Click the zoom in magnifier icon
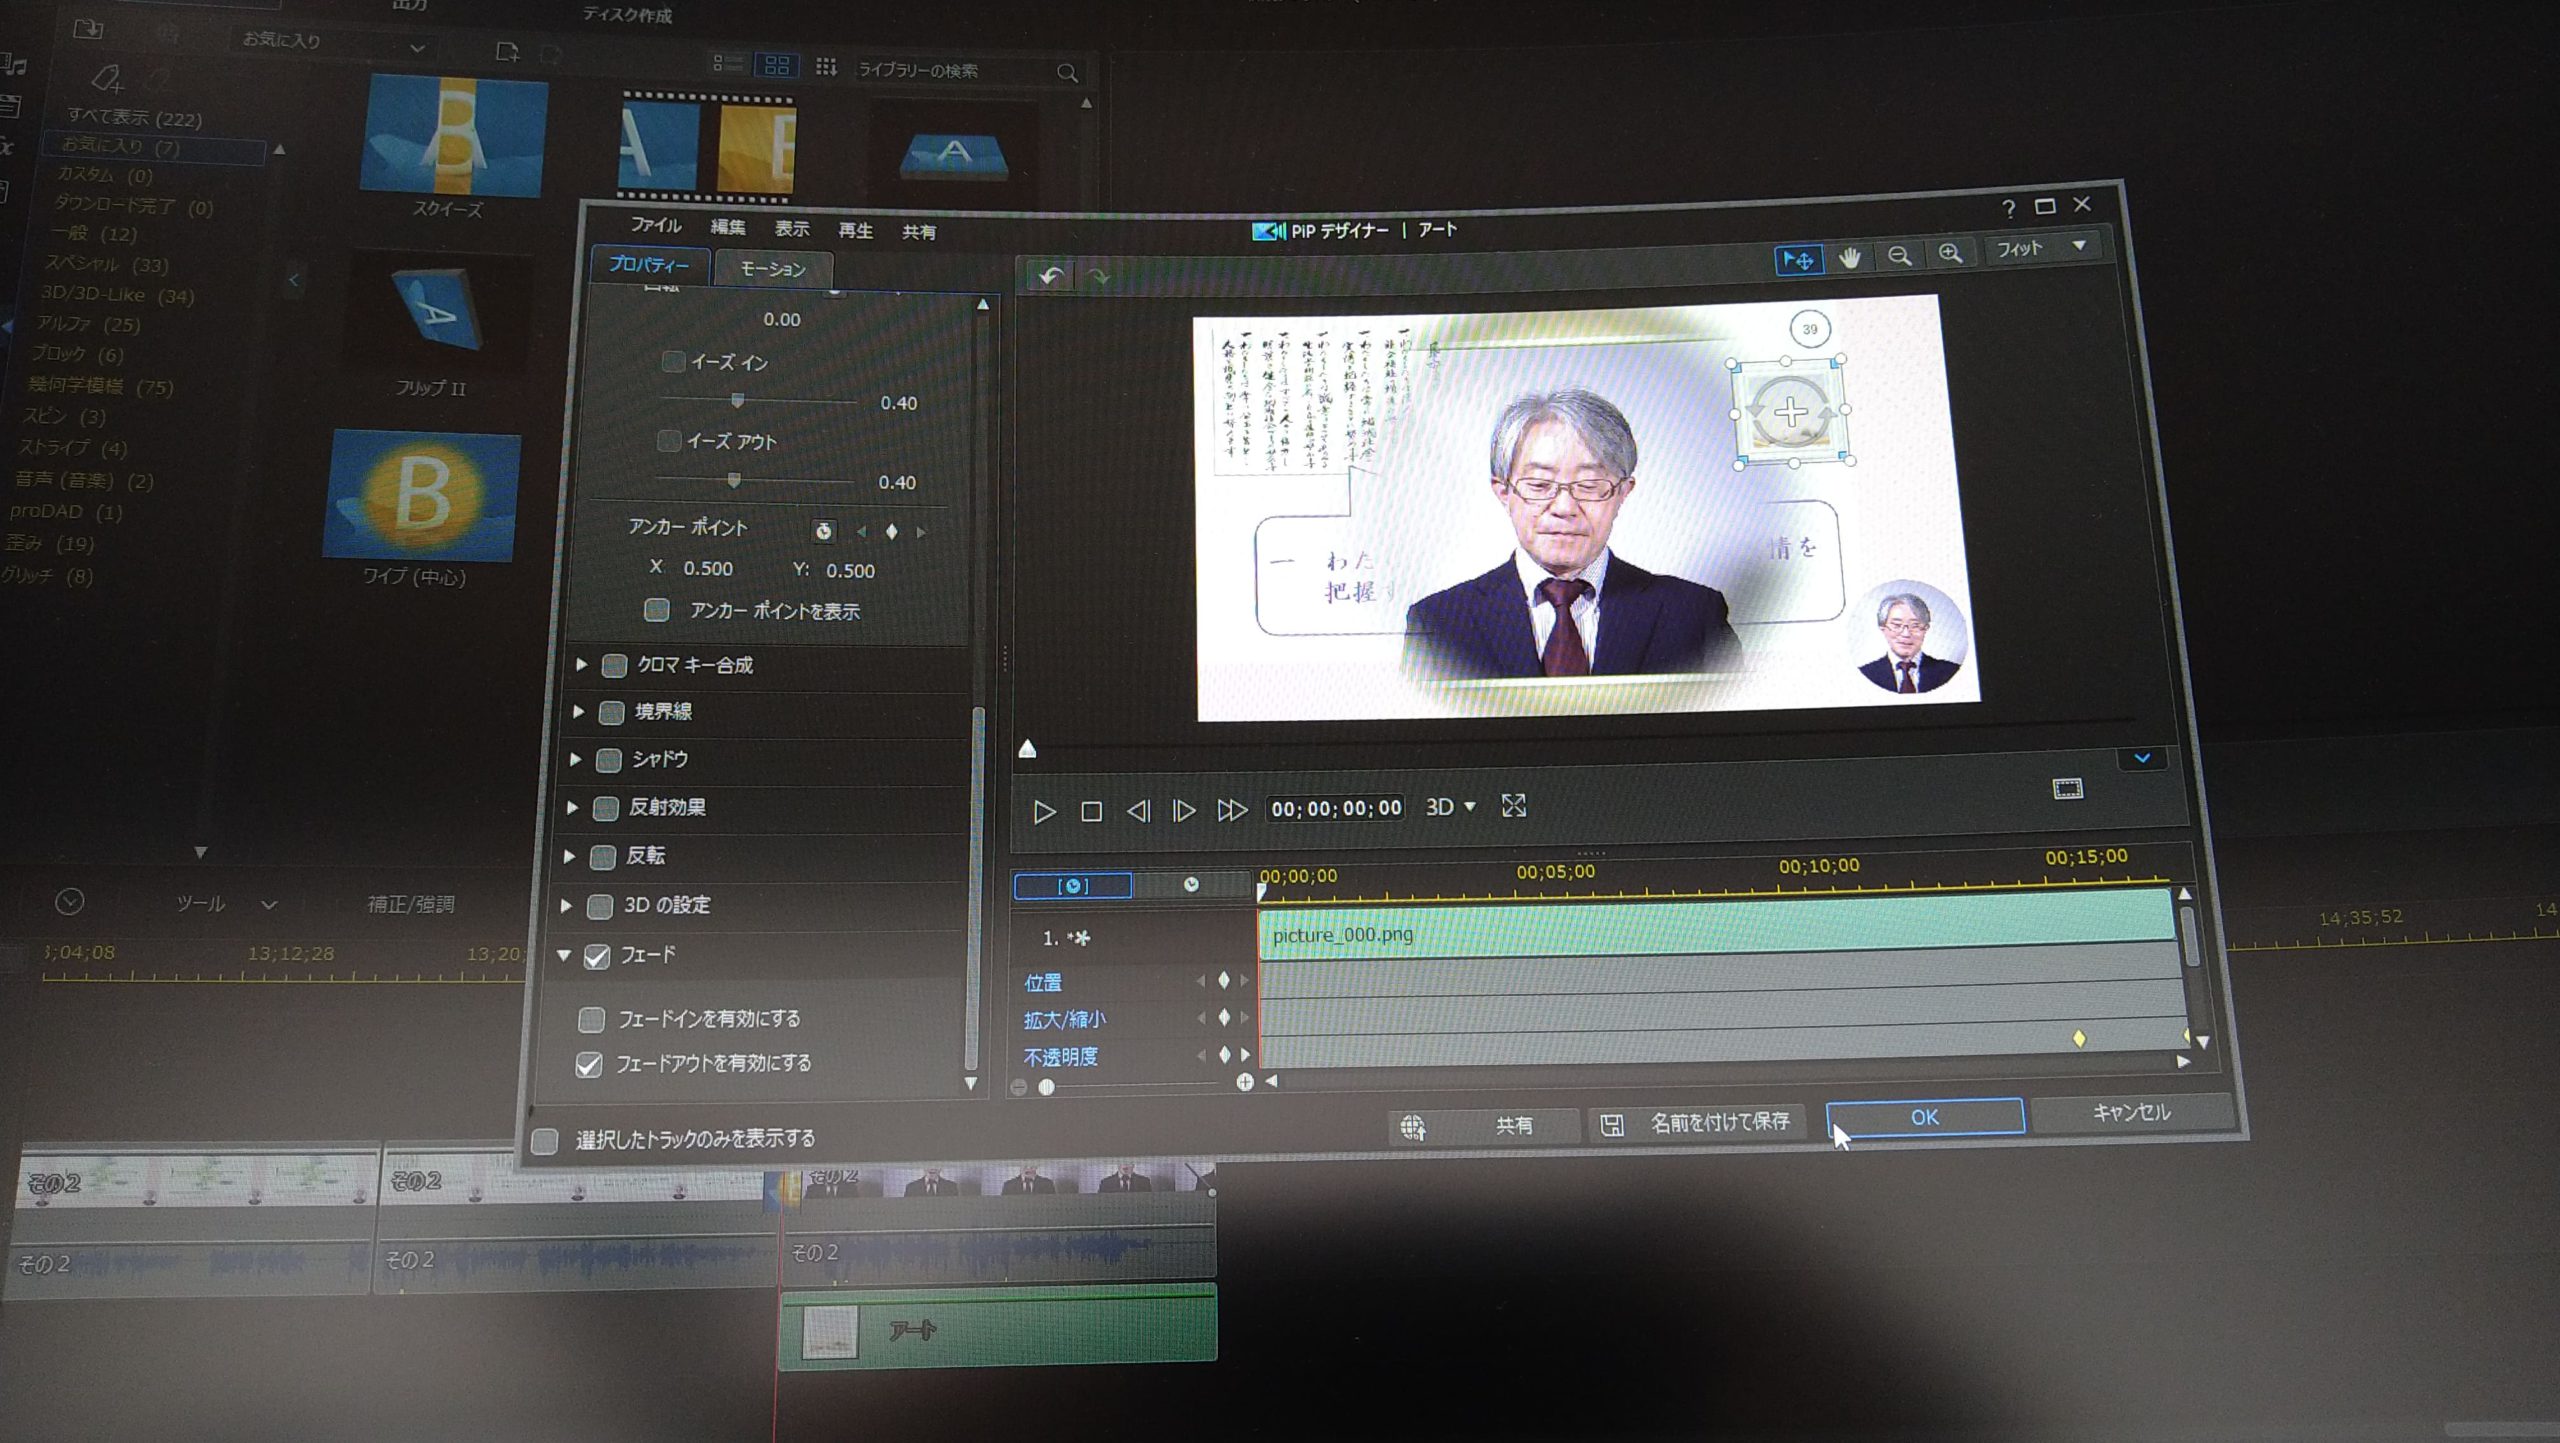 pyautogui.click(x=1950, y=254)
